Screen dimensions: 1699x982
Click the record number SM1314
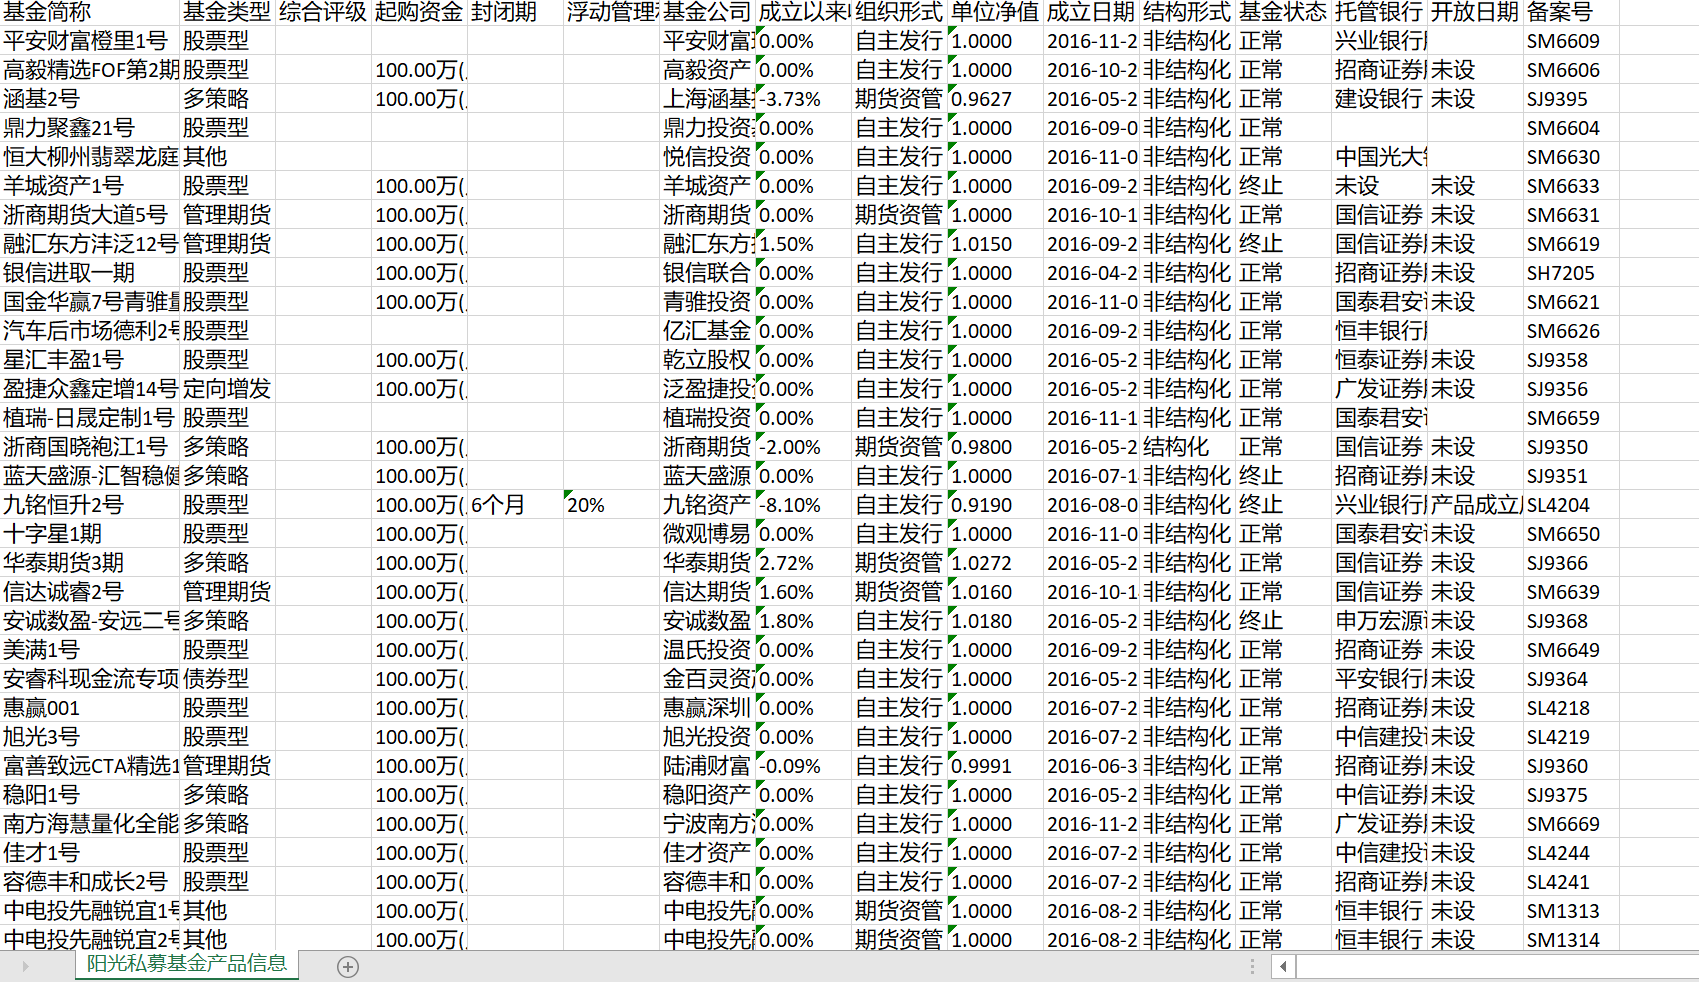click(1563, 940)
